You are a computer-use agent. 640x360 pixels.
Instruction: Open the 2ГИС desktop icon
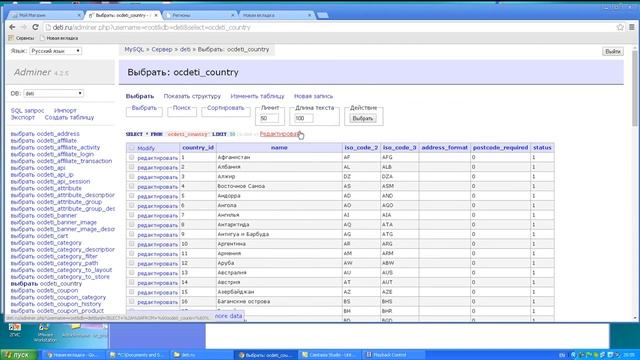[x=15, y=330]
